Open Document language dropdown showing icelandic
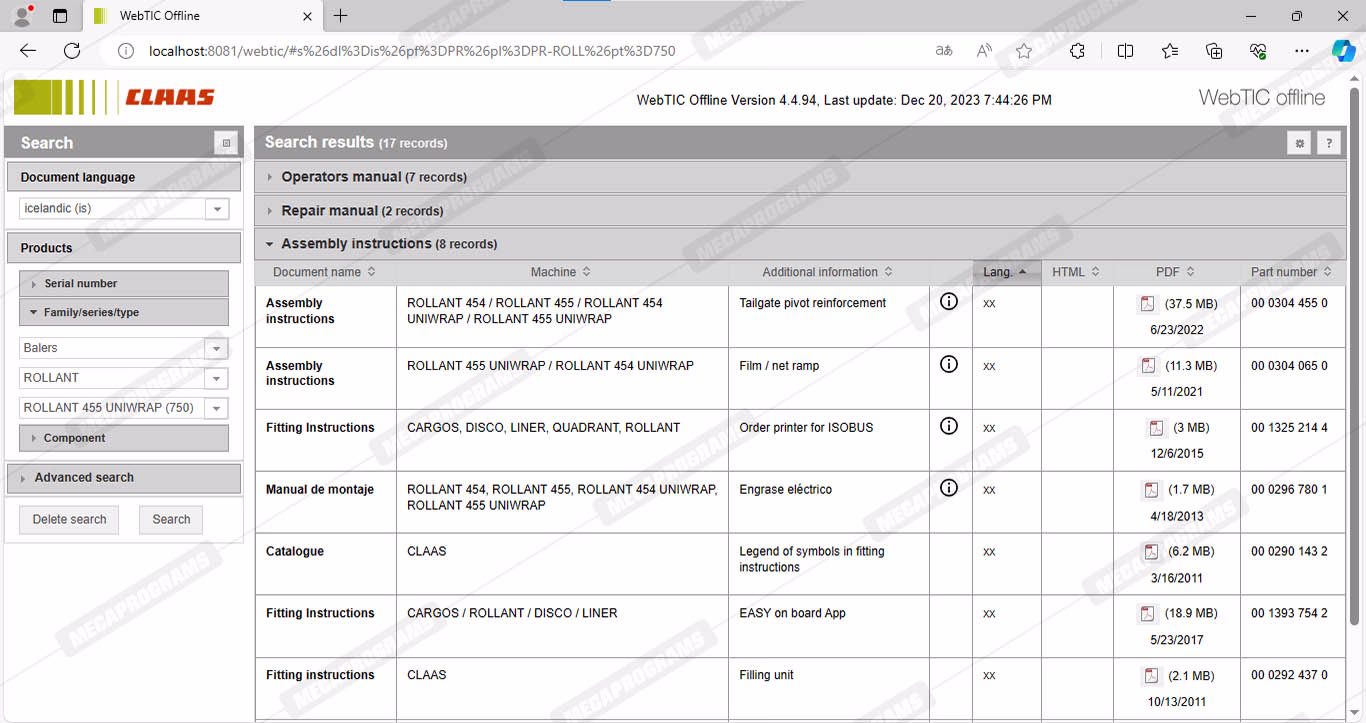This screenshot has height=723, width=1366. [217, 209]
